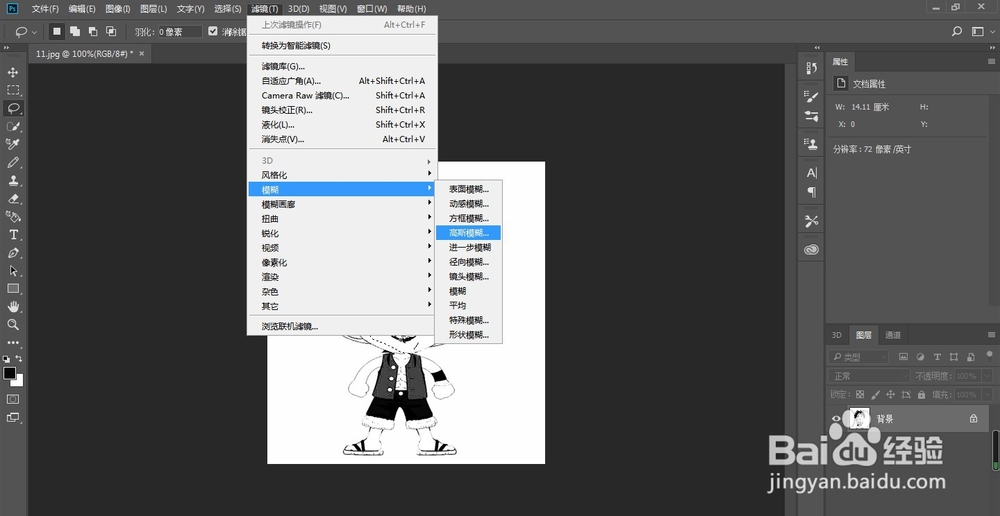Choose 高斯模糊 Gaussian Blur
Screen dimensions: 1000x516
(x=469, y=233)
